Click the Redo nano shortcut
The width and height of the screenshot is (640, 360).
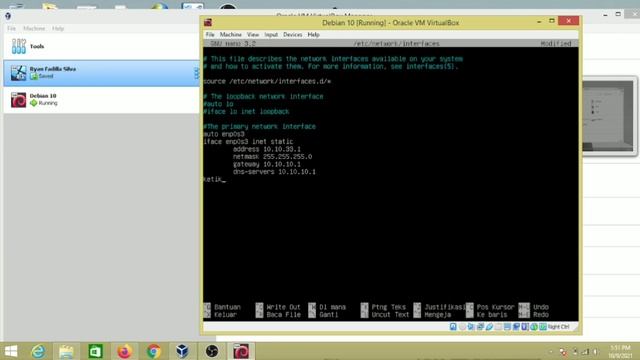pyautogui.click(x=534, y=315)
